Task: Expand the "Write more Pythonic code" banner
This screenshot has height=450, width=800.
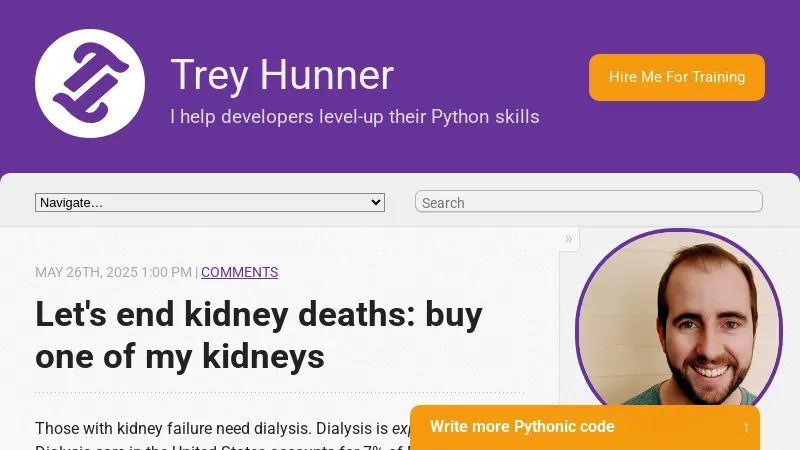Action: [x=522, y=427]
